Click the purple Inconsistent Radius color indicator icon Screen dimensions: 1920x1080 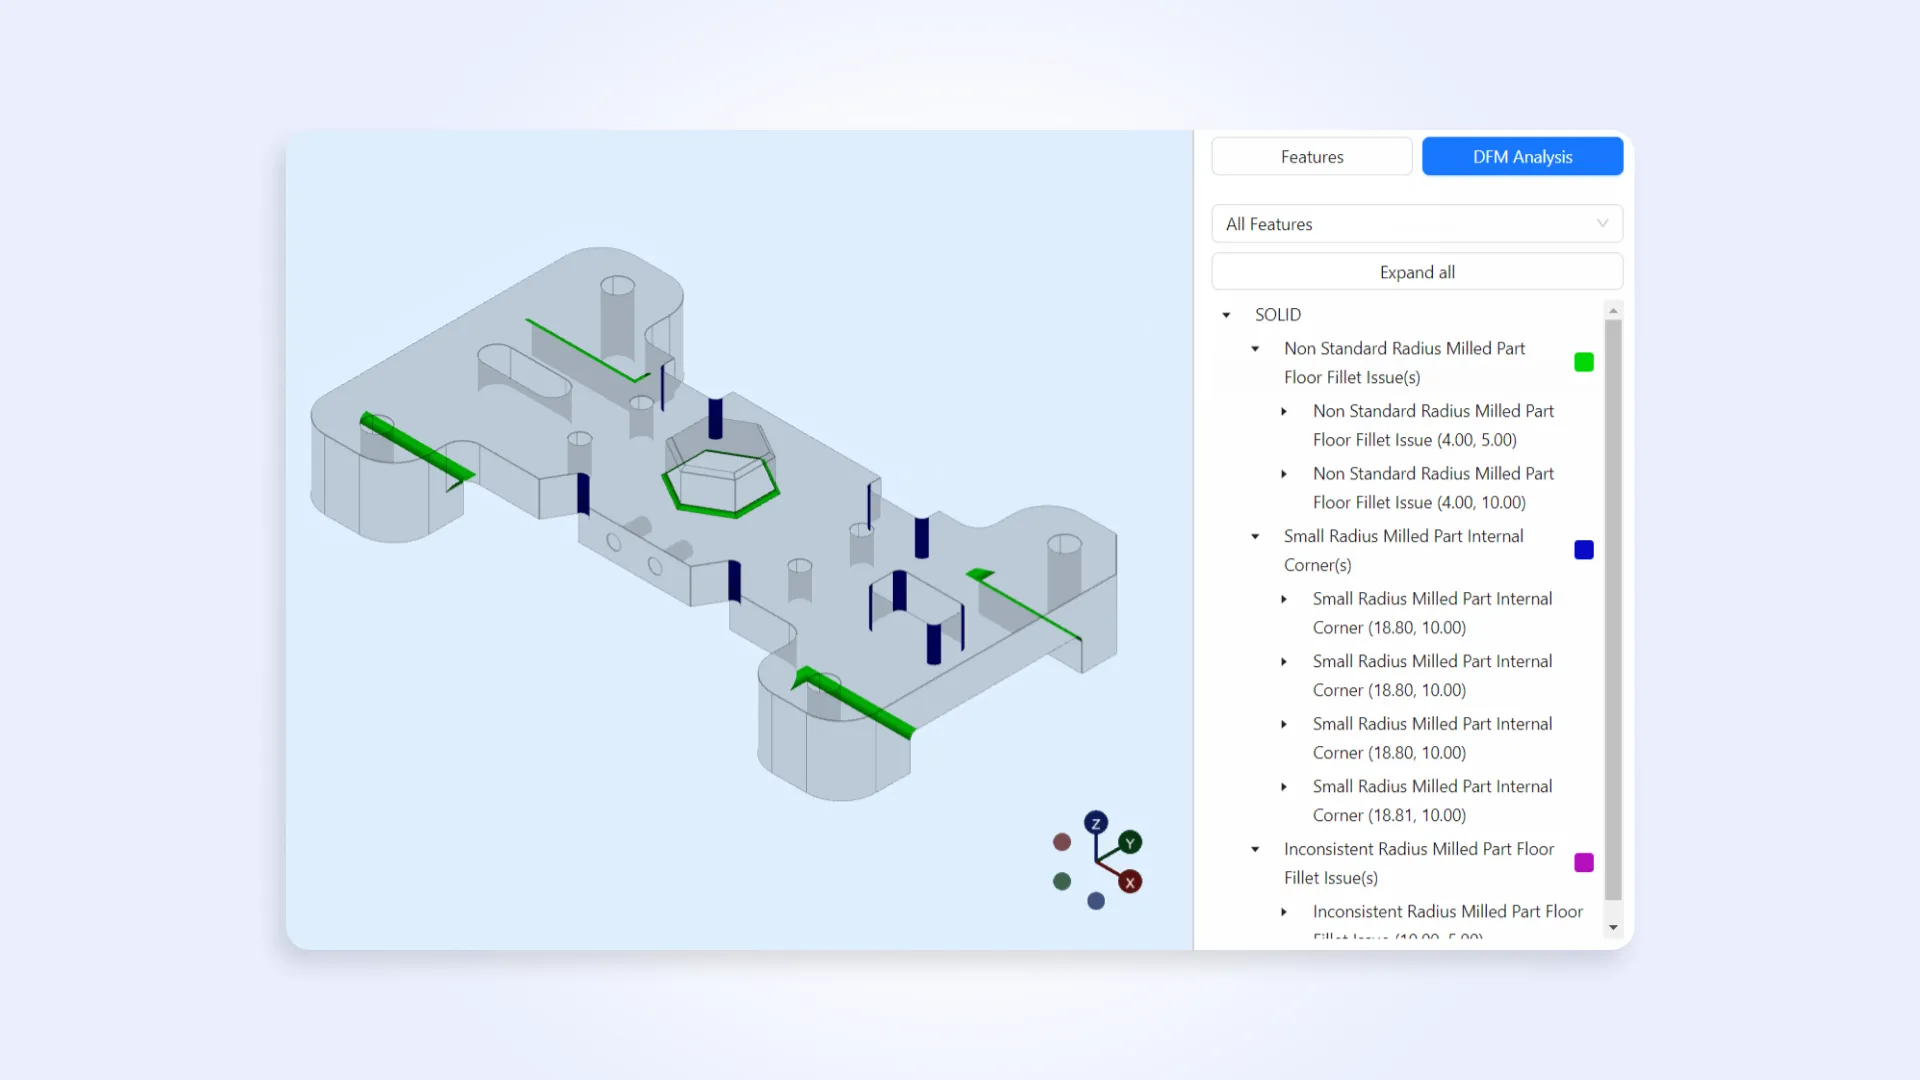[1584, 862]
